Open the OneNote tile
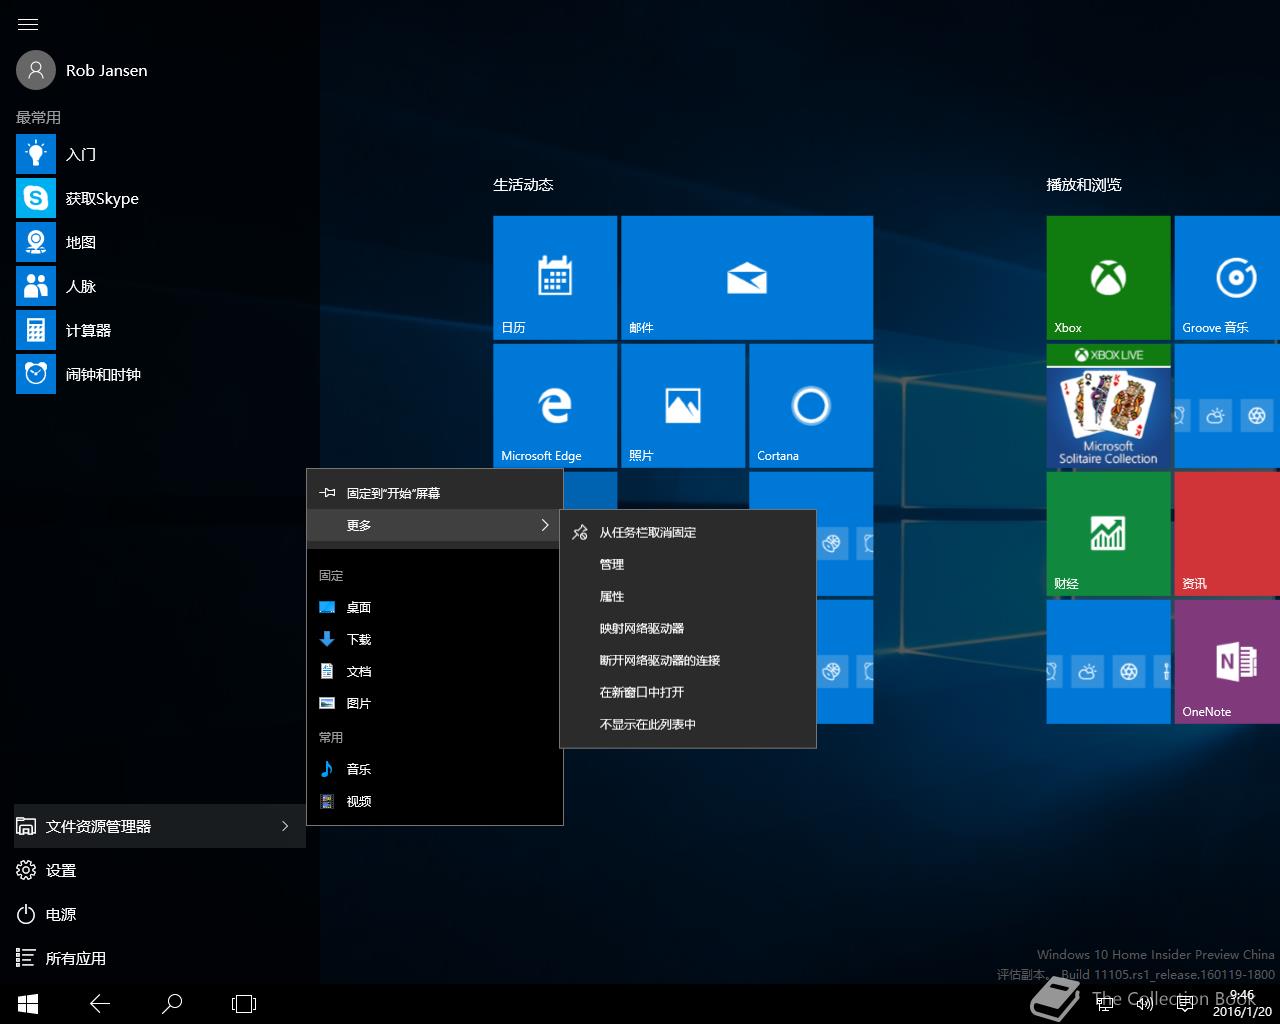1280x1024 pixels. pyautogui.click(x=1227, y=662)
